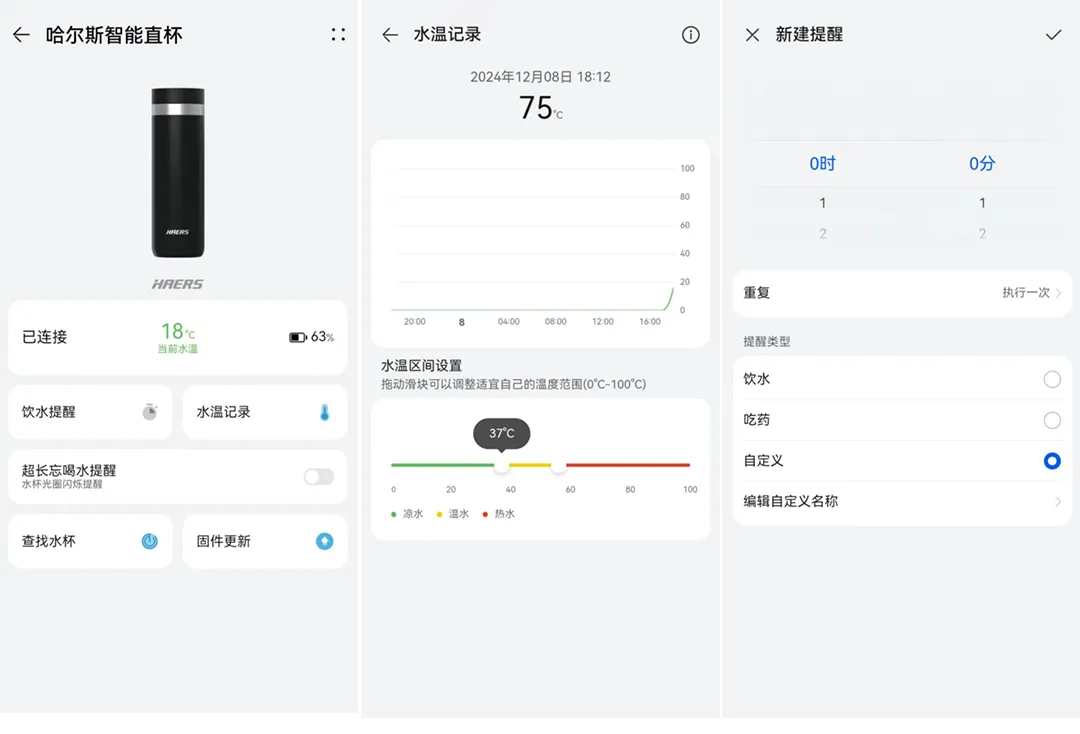Select 0分 in the minute picker

tap(982, 163)
